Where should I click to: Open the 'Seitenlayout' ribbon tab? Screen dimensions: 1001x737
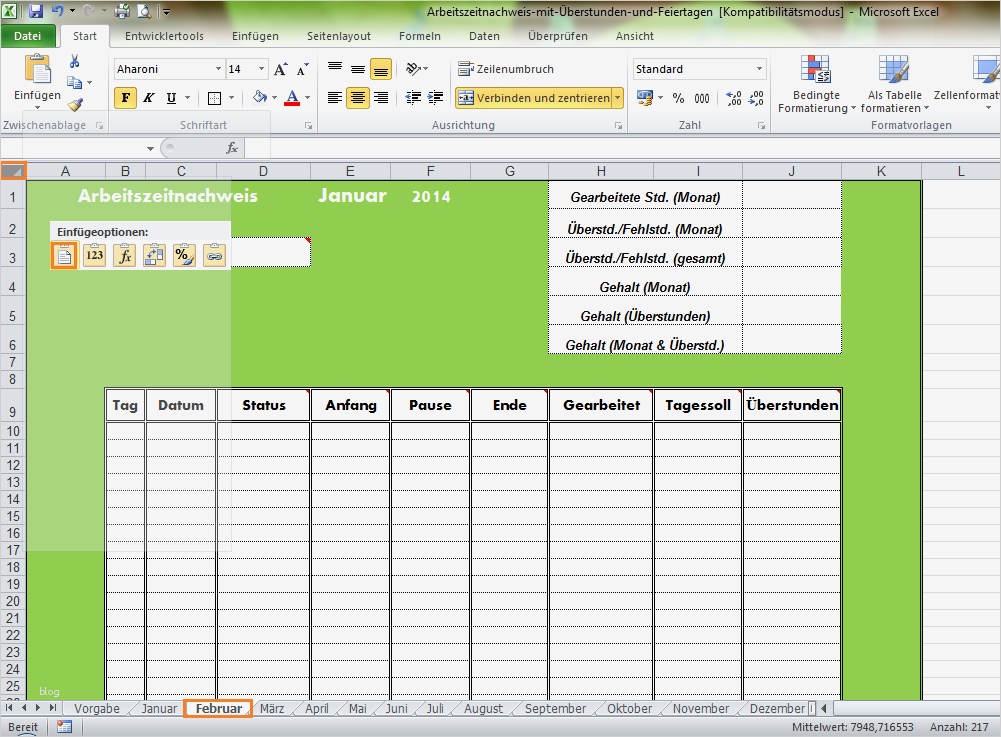click(338, 36)
